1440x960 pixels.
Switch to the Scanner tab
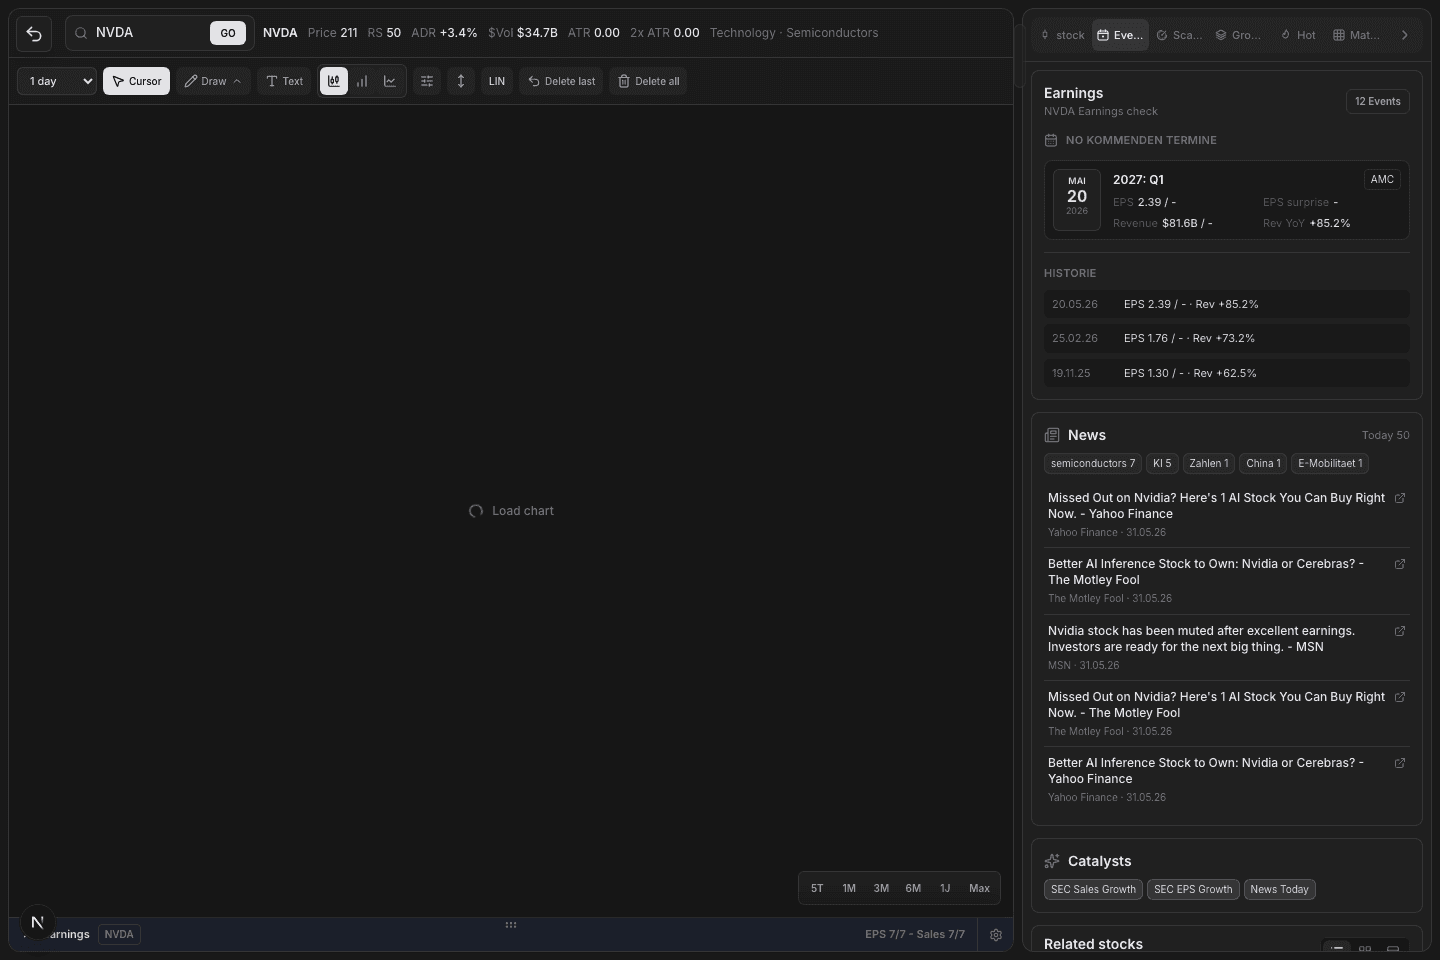(x=1179, y=35)
